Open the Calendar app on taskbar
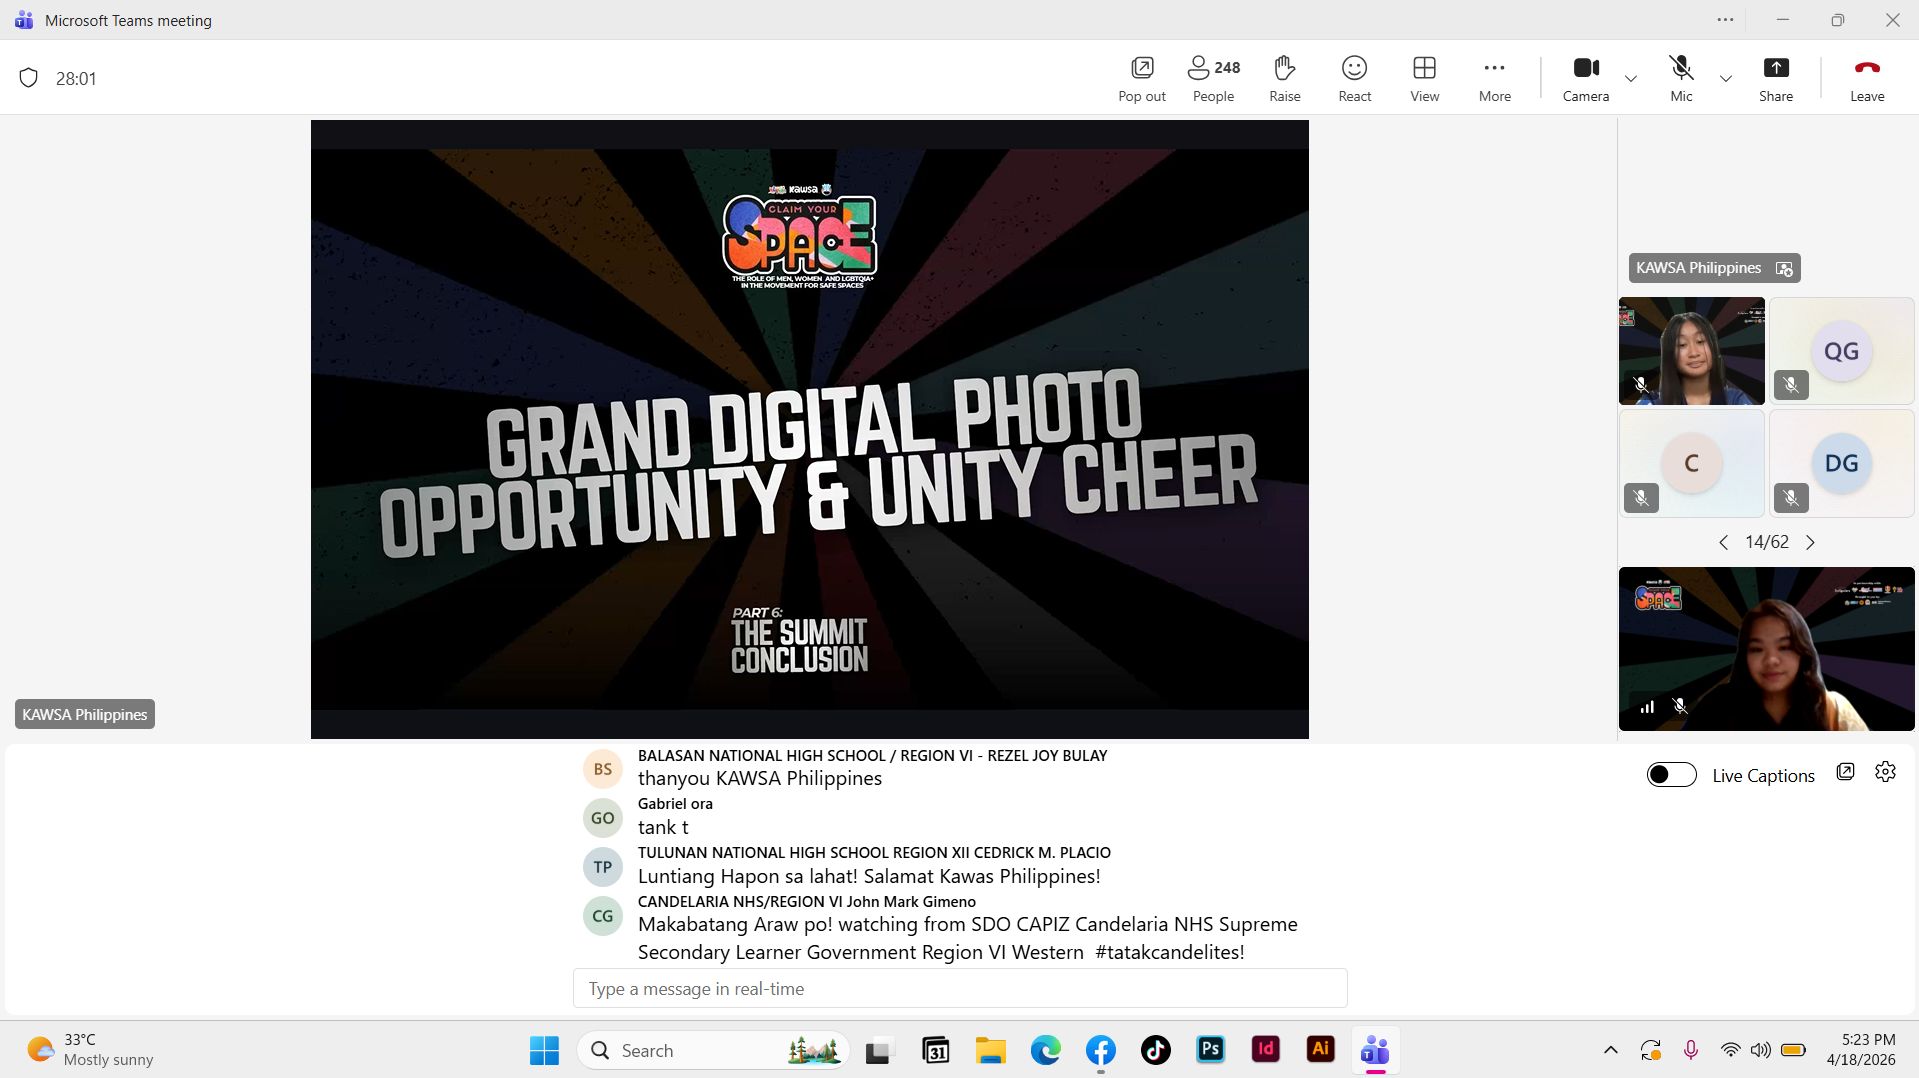This screenshot has width=1919, height=1078. coord(935,1050)
